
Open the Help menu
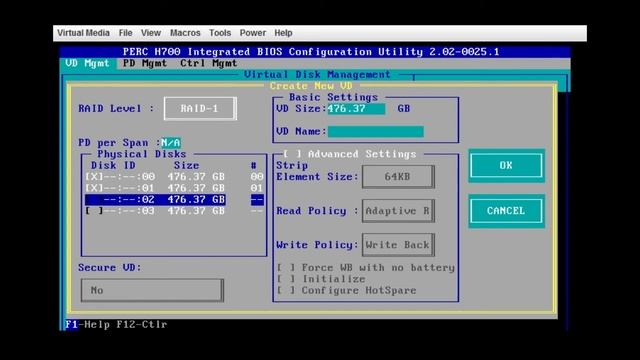(x=283, y=33)
